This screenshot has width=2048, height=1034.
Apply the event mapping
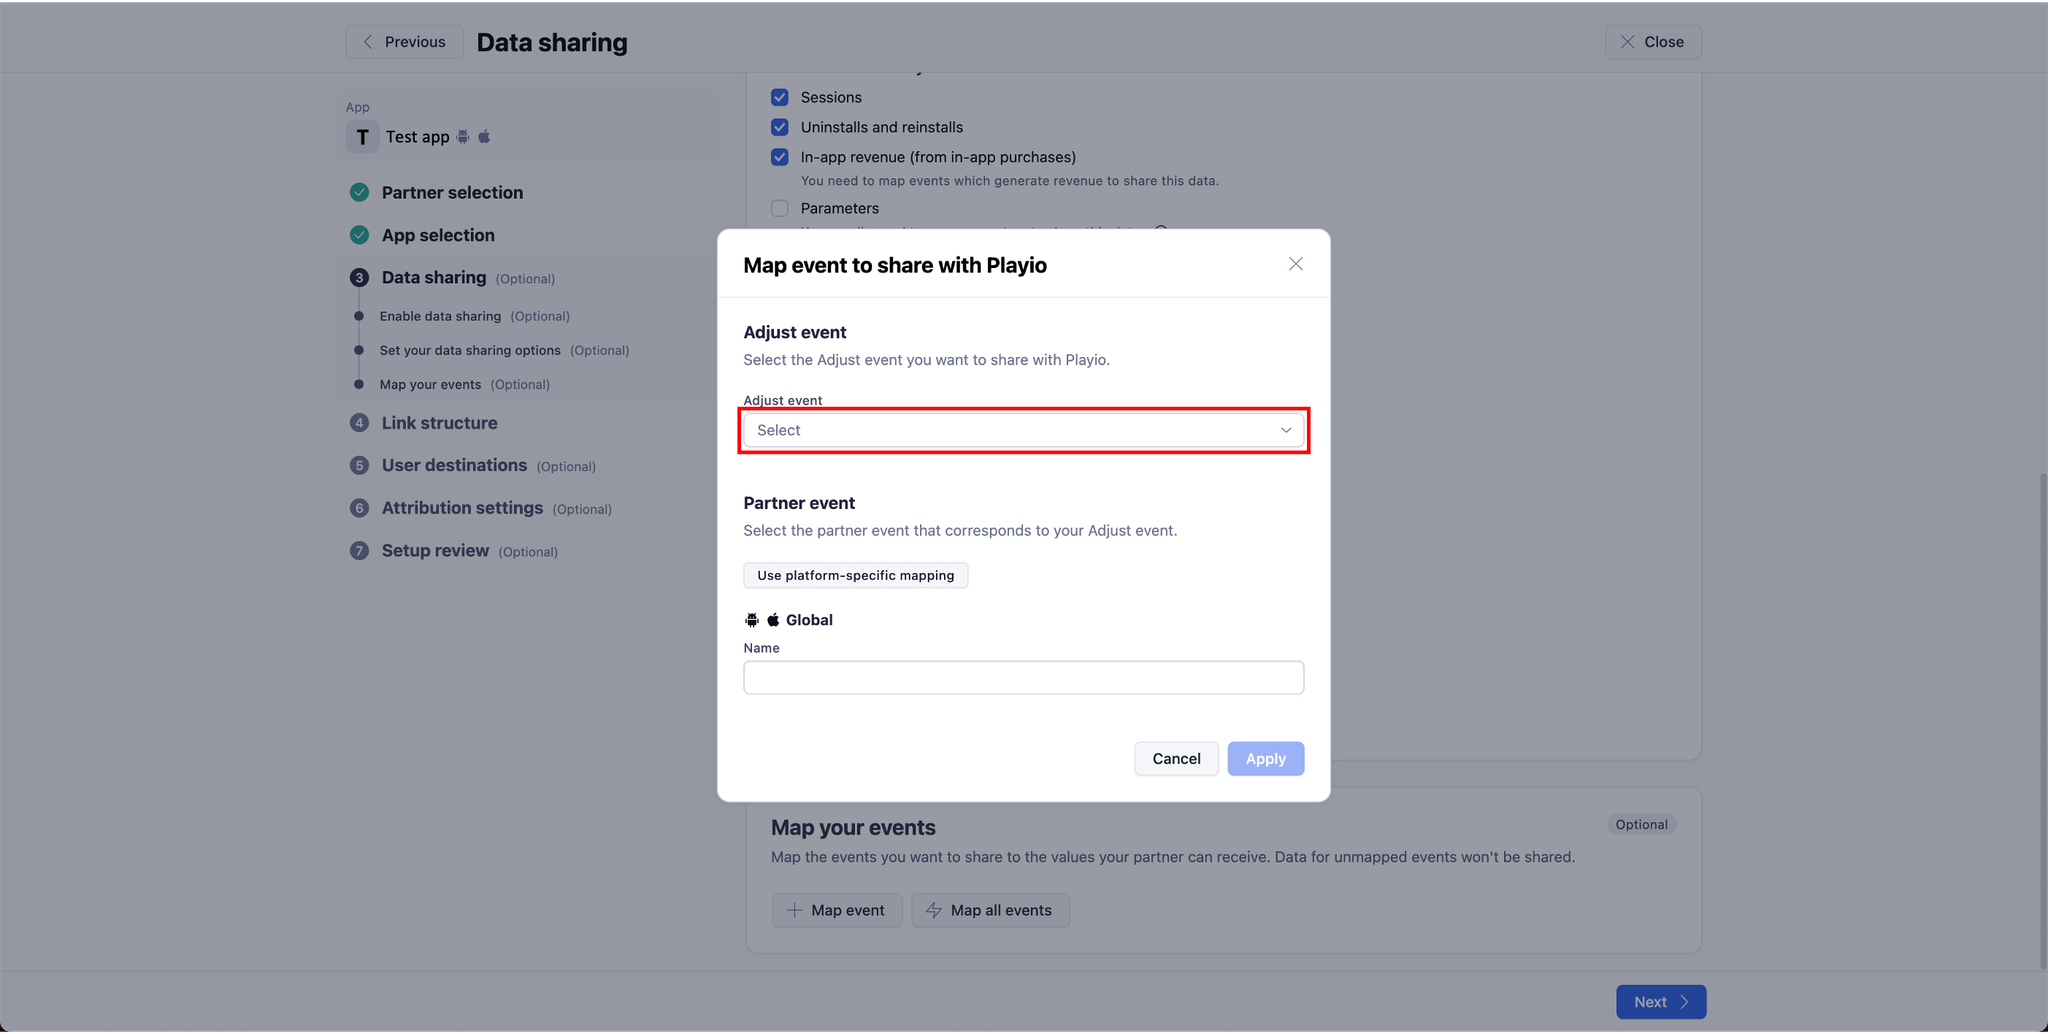(x=1265, y=758)
